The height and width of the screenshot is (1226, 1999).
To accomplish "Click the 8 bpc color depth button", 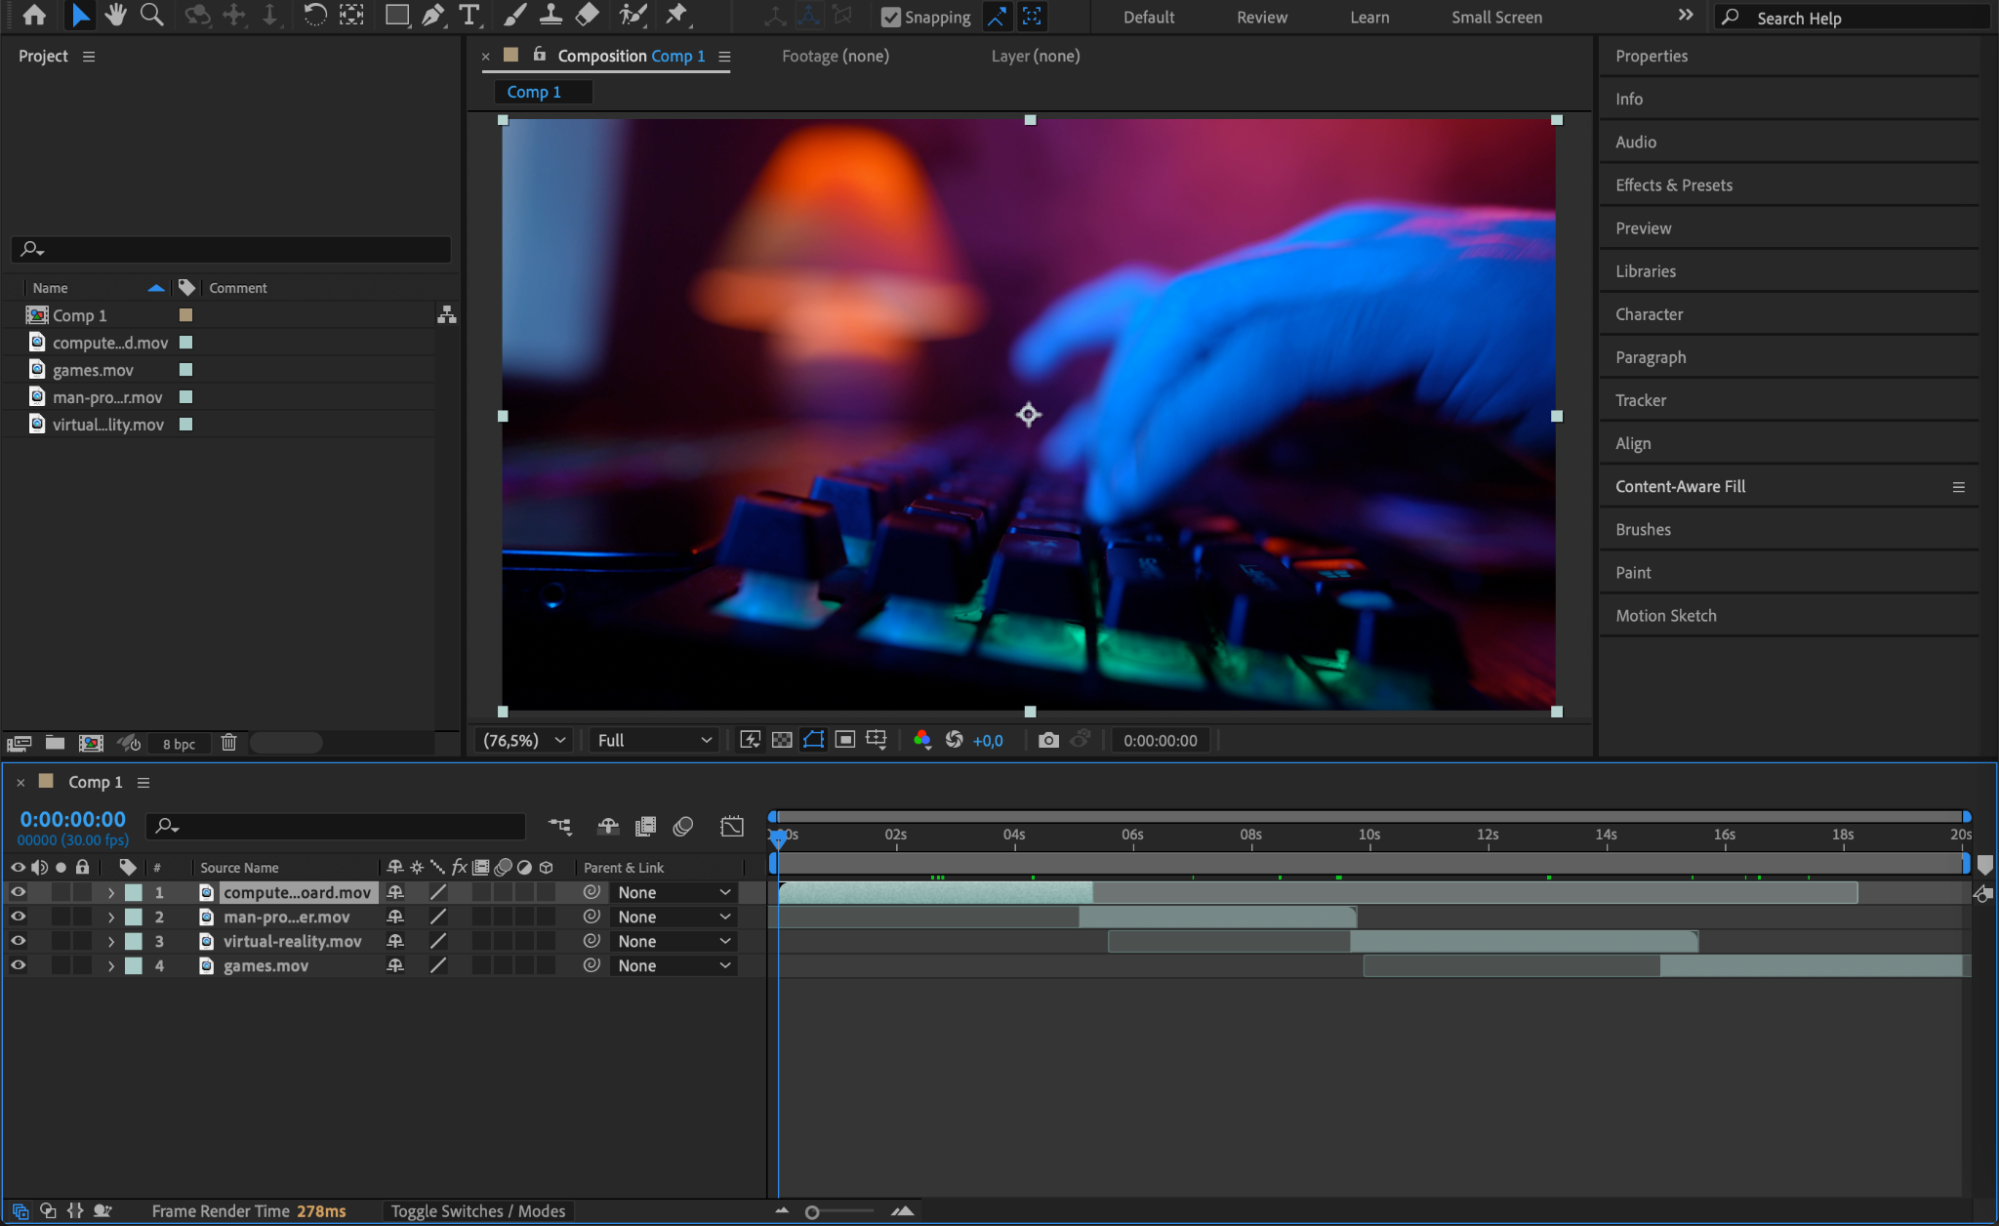I will (x=179, y=744).
